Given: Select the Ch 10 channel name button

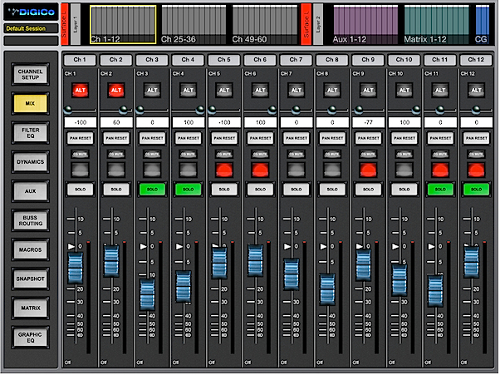Looking at the screenshot, I should (404, 60).
